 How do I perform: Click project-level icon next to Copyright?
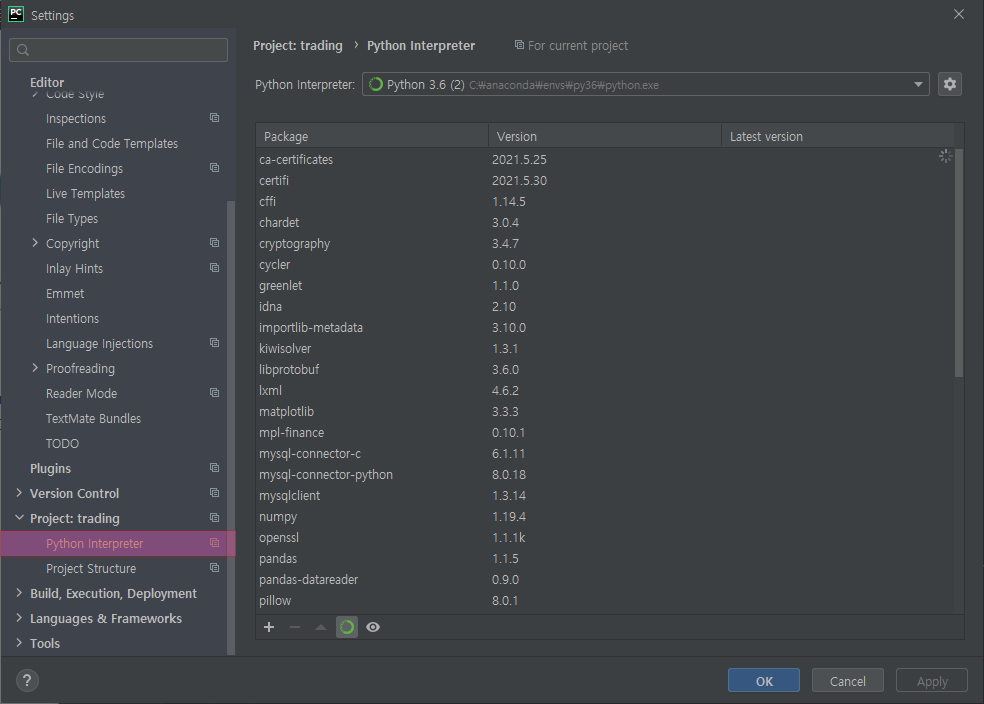[x=215, y=243]
